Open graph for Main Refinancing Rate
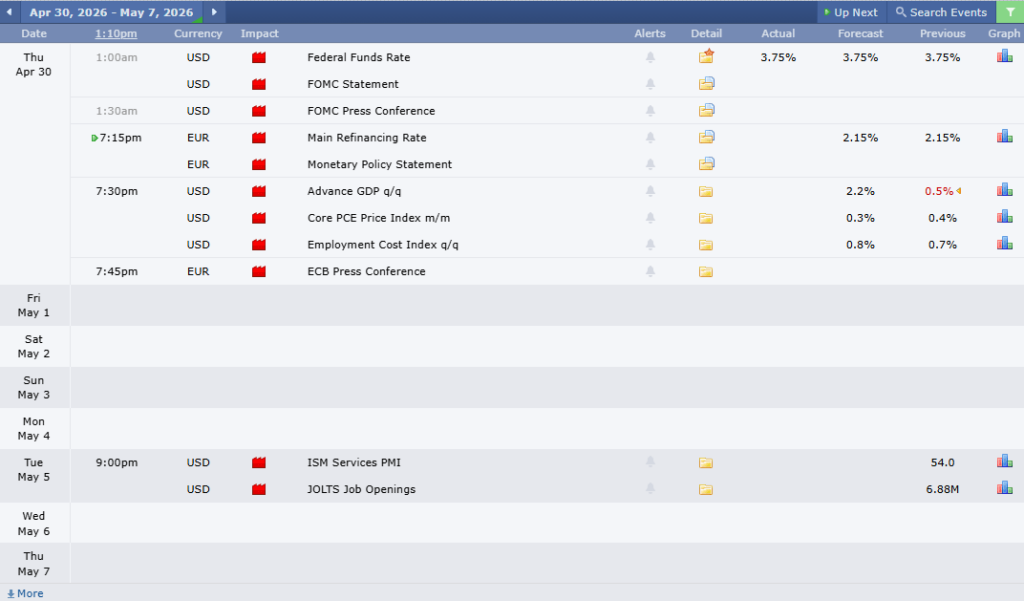1024x601 pixels. [1004, 137]
